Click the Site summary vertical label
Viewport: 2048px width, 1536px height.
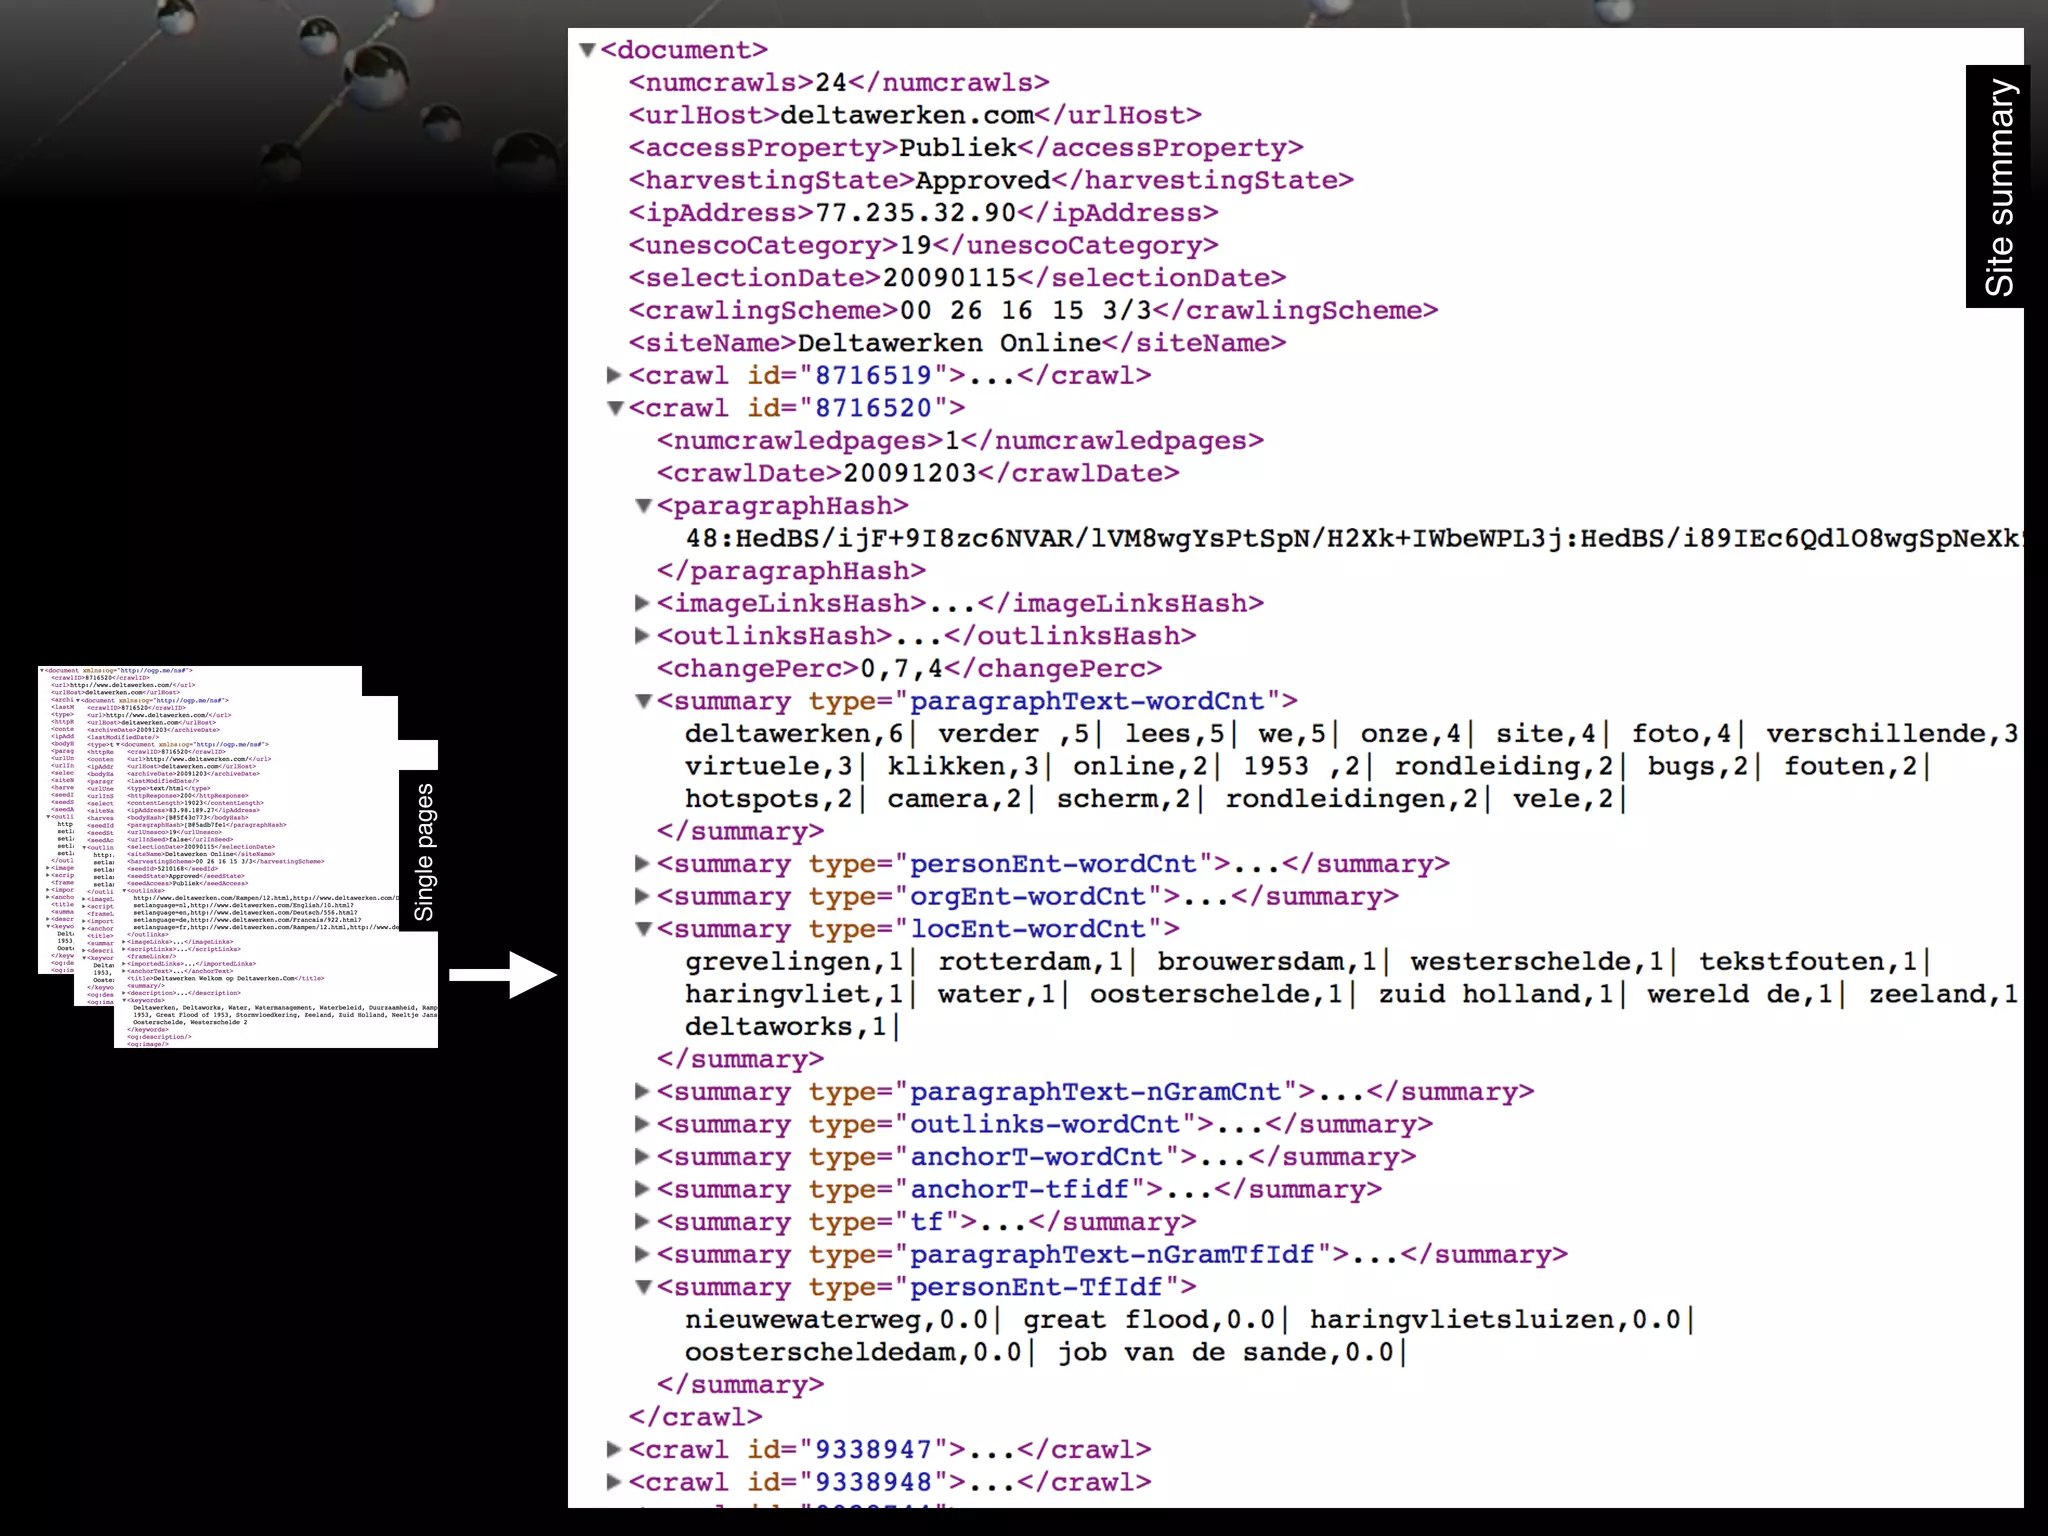[x=1997, y=187]
